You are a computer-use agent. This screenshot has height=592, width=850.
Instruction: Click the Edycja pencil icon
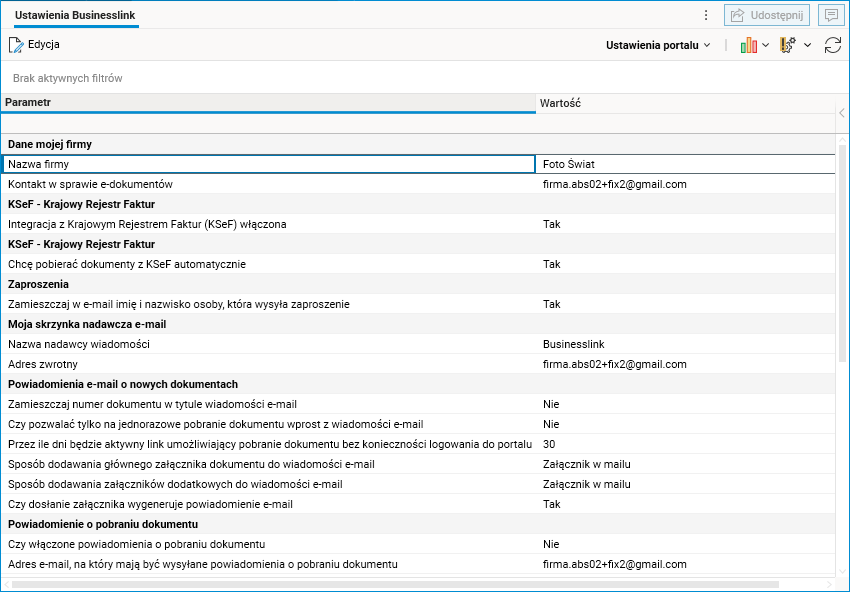pos(16,45)
